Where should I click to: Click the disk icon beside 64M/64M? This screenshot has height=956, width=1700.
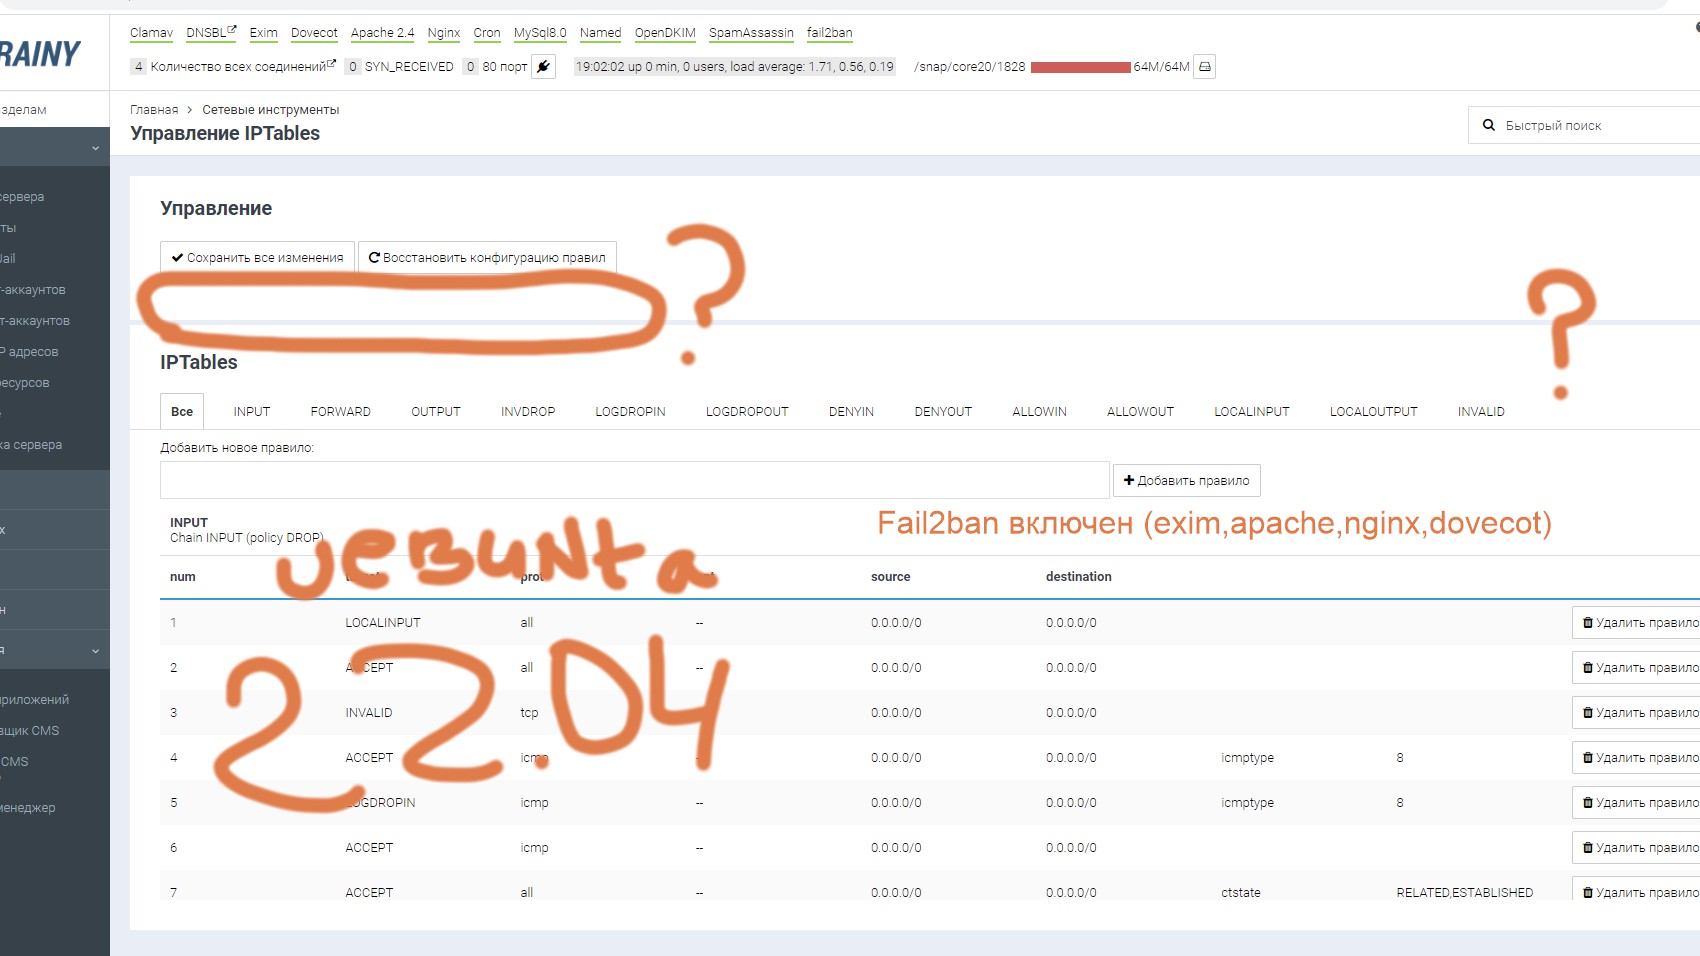coord(1205,67)
